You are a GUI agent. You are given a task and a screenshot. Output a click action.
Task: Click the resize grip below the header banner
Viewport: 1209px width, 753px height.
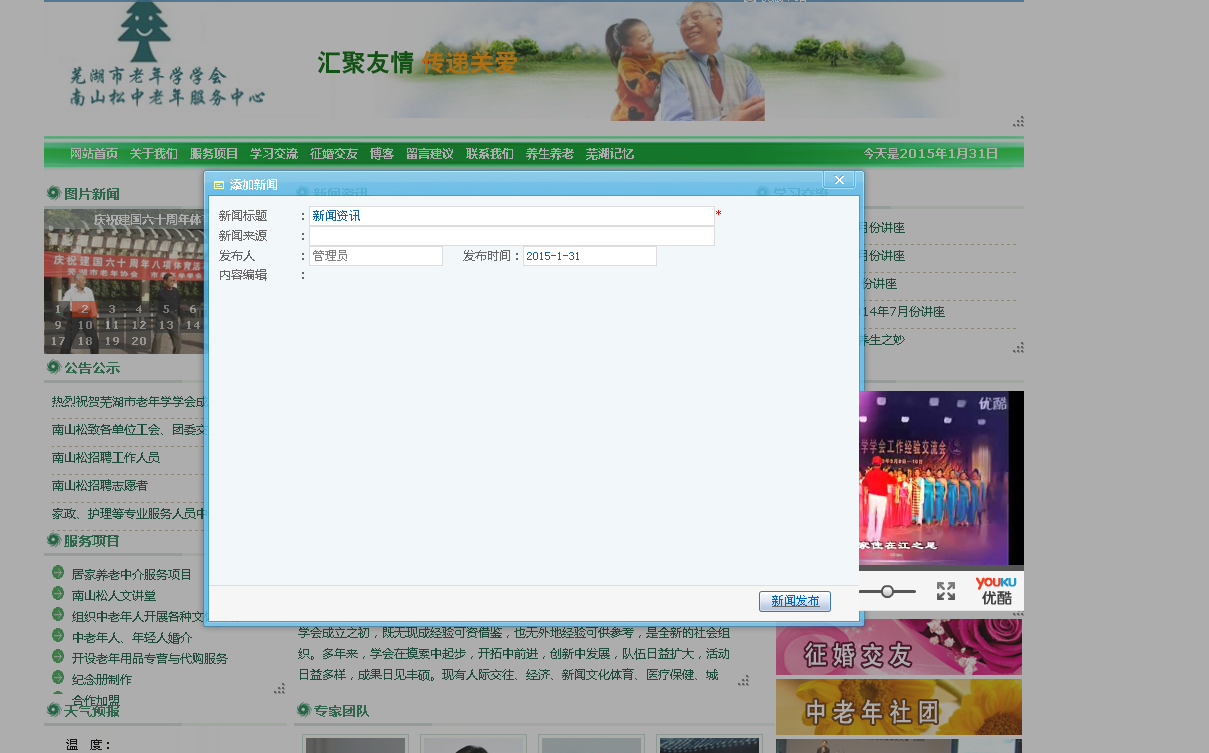click(x=1018, y=121)
